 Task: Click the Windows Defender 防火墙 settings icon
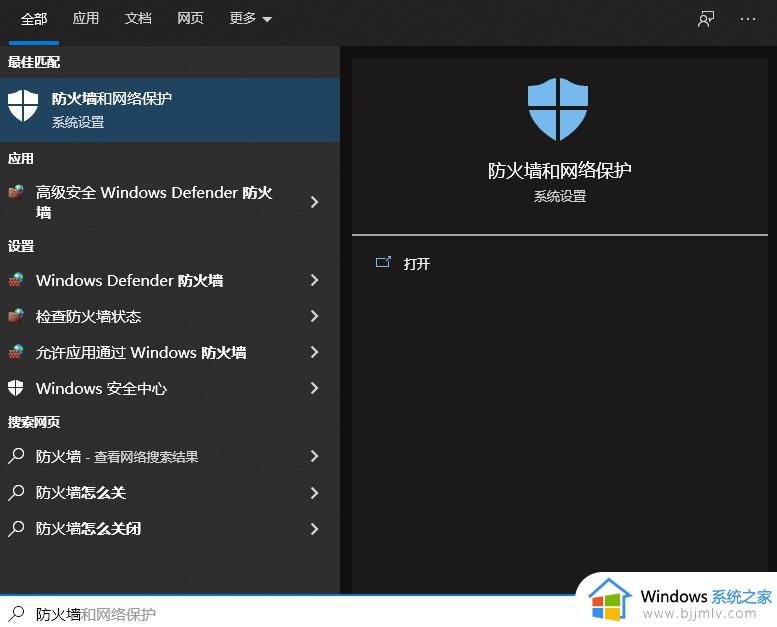(16, 280)
